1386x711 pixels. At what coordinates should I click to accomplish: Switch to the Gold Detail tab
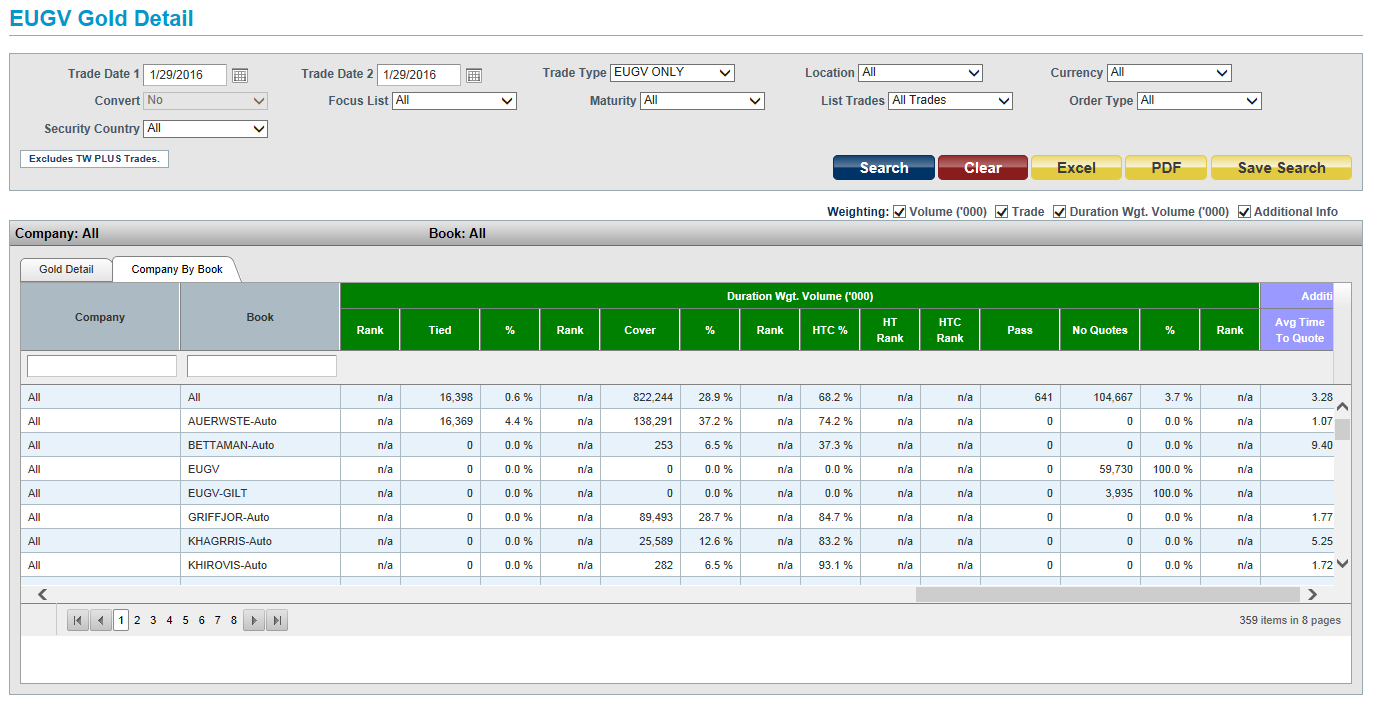(x=66, y=269)
